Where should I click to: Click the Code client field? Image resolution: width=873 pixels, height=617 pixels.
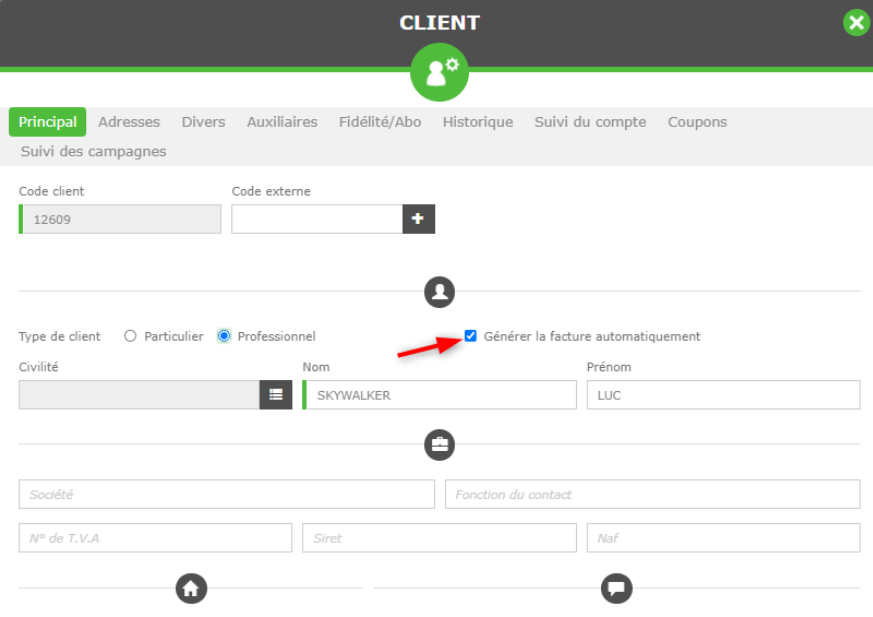pos(120,219)
